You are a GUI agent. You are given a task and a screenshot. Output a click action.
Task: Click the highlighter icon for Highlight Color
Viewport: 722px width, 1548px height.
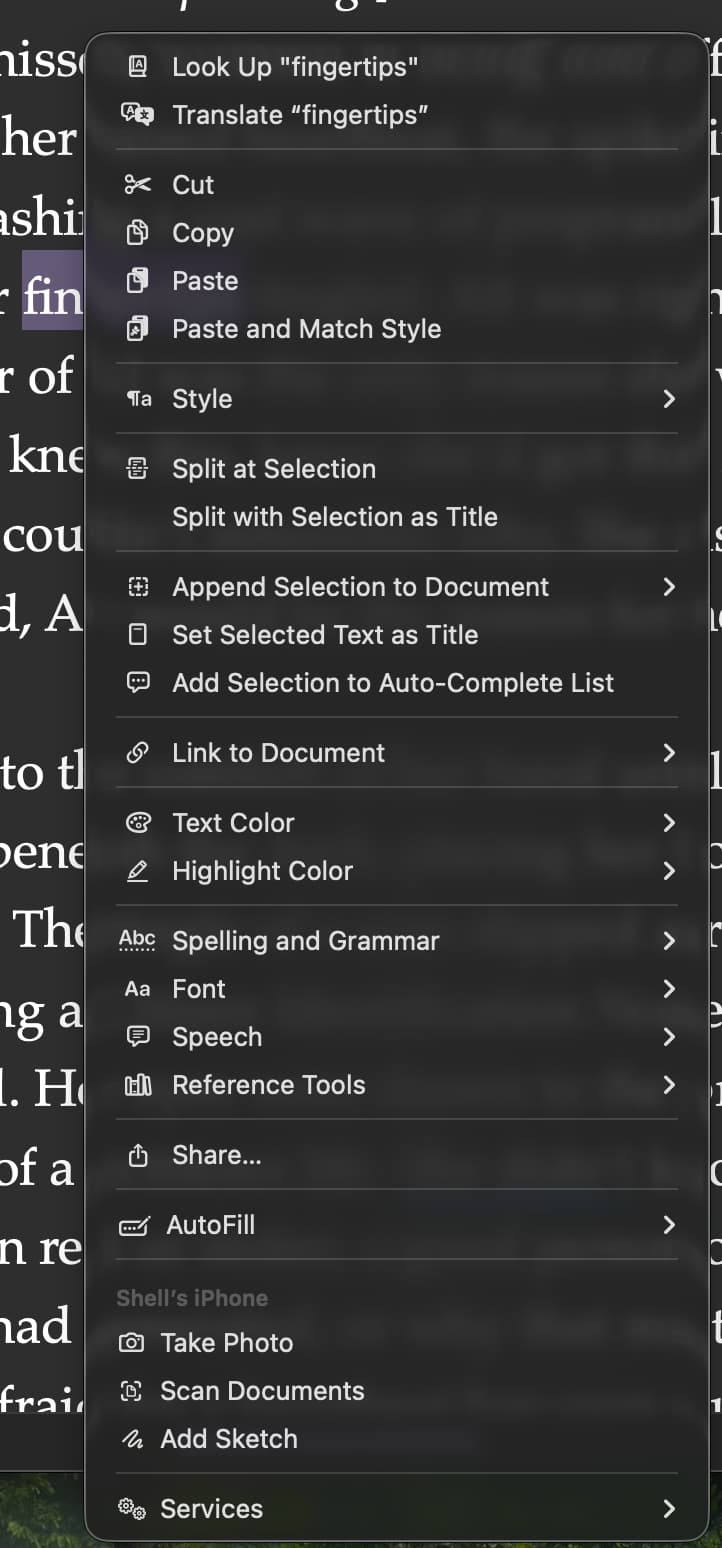point(137,871)
